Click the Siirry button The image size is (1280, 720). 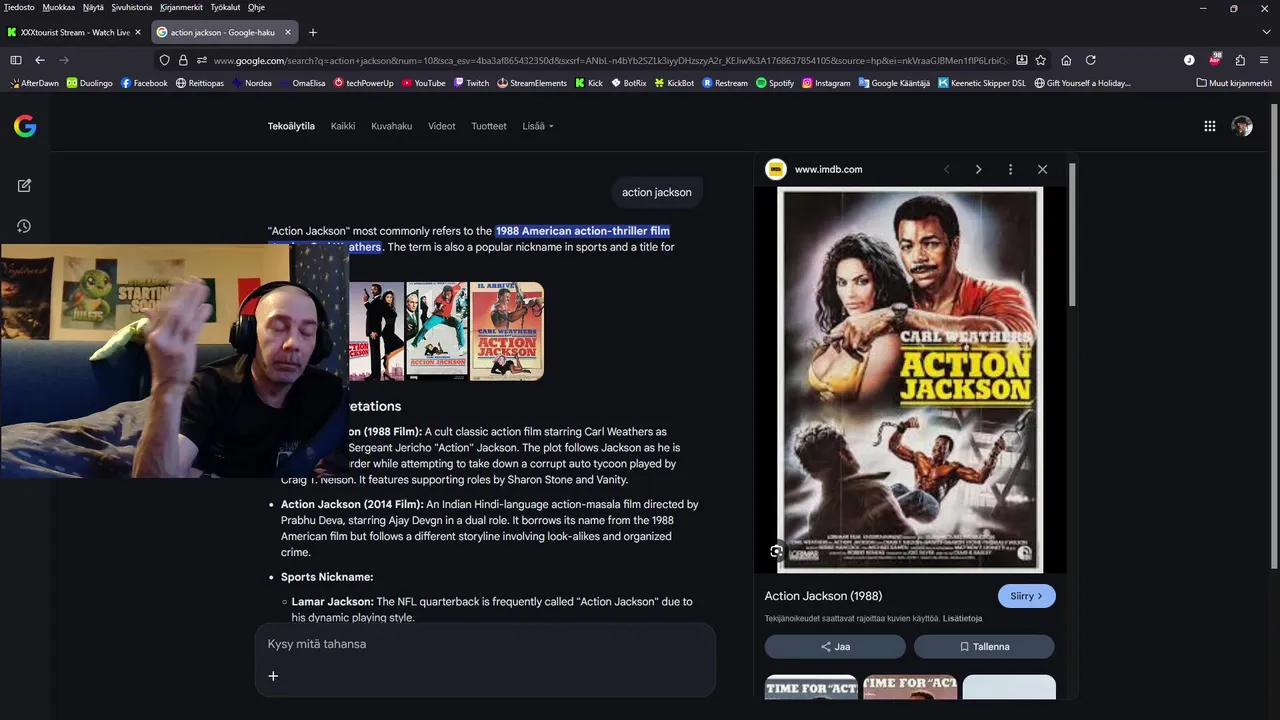point(1026,596)
